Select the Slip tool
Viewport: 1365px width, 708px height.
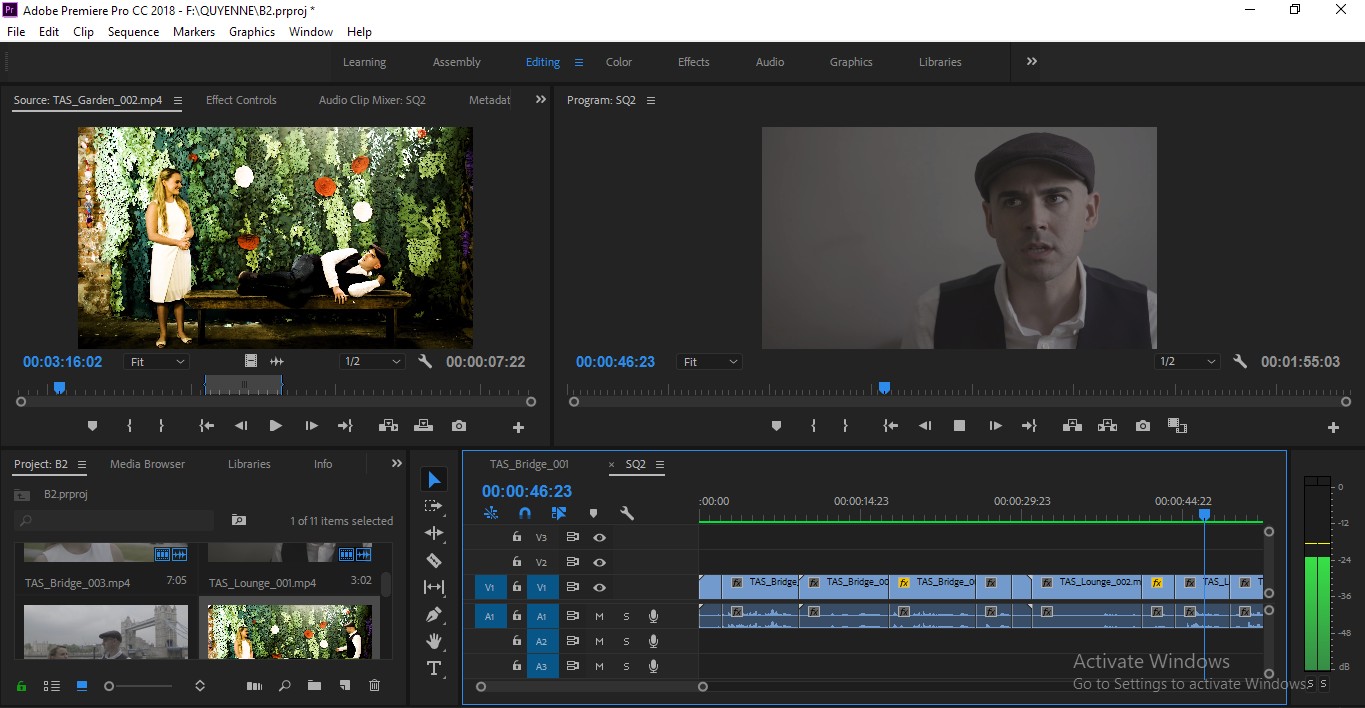tap(434, 587)
